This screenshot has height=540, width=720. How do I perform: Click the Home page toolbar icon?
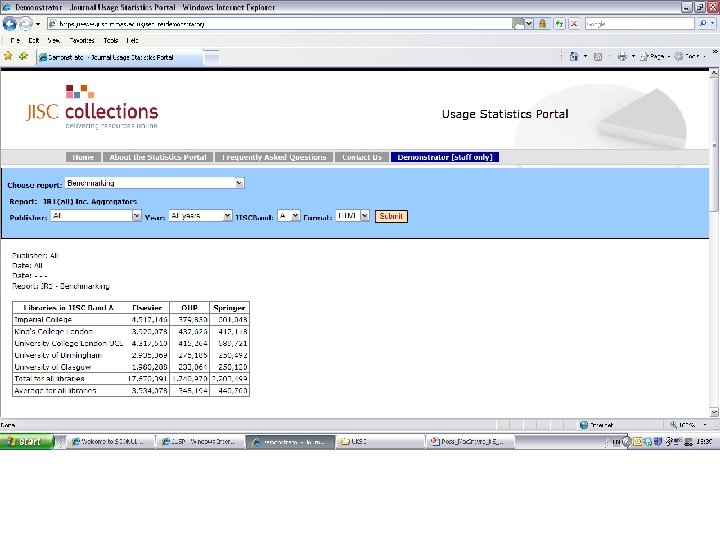[x=574, y=56]
